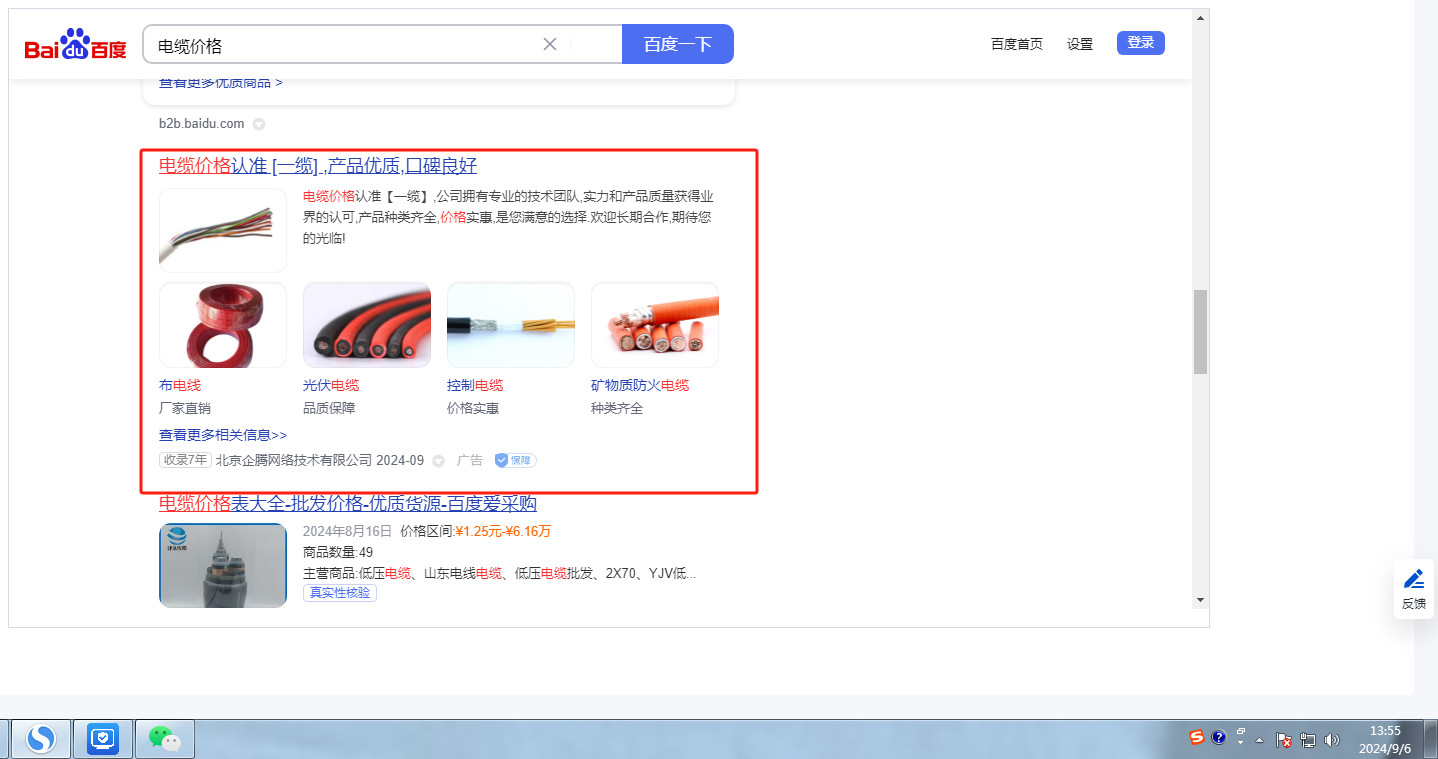Click the Baidu logo

coord(76,45)
